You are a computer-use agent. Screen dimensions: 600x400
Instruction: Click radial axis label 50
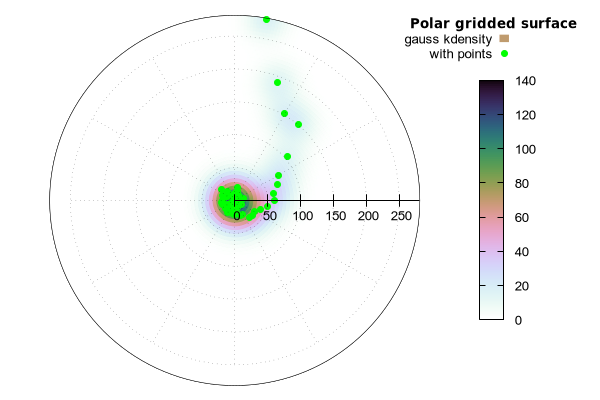(269, 216)
